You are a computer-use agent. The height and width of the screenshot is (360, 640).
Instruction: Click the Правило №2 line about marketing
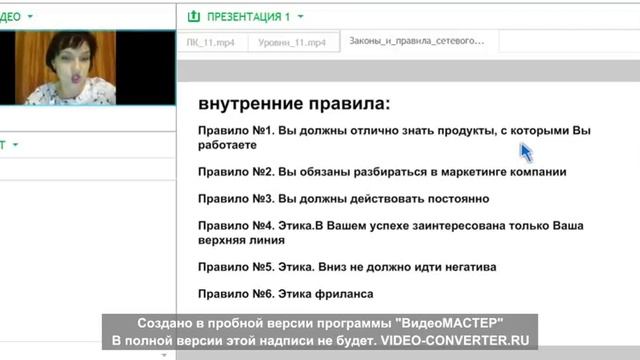point(382,172)
